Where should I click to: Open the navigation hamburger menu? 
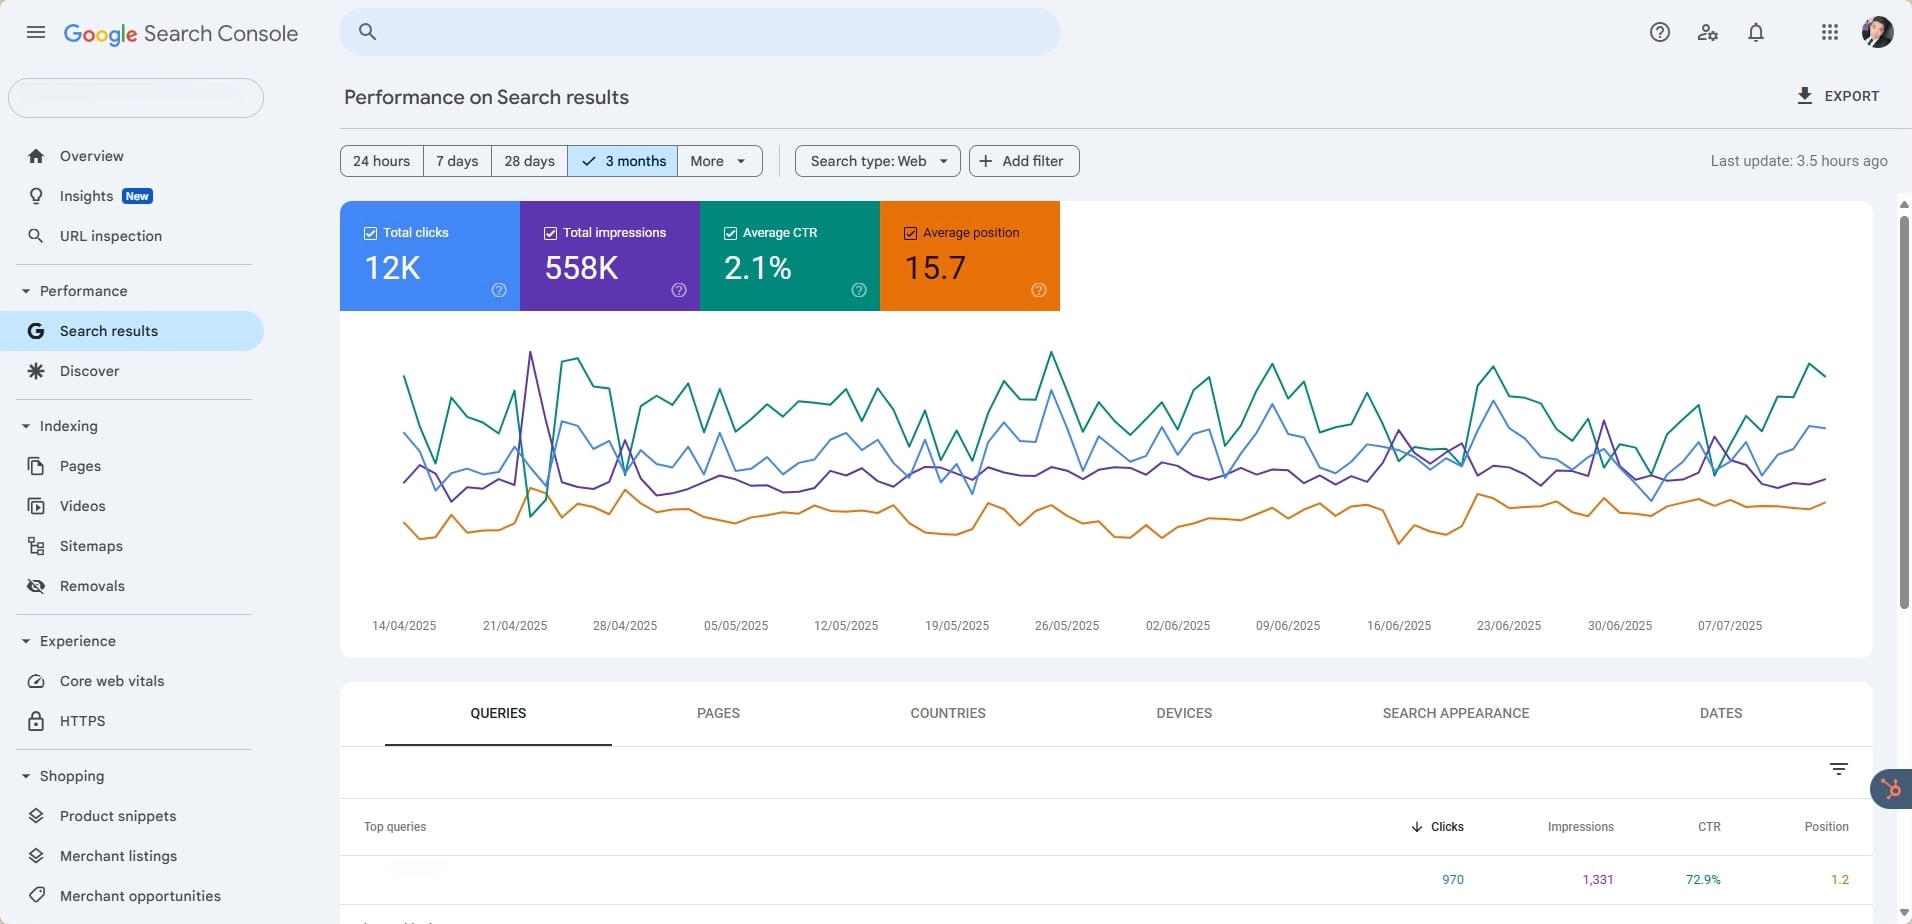(35, 32)
